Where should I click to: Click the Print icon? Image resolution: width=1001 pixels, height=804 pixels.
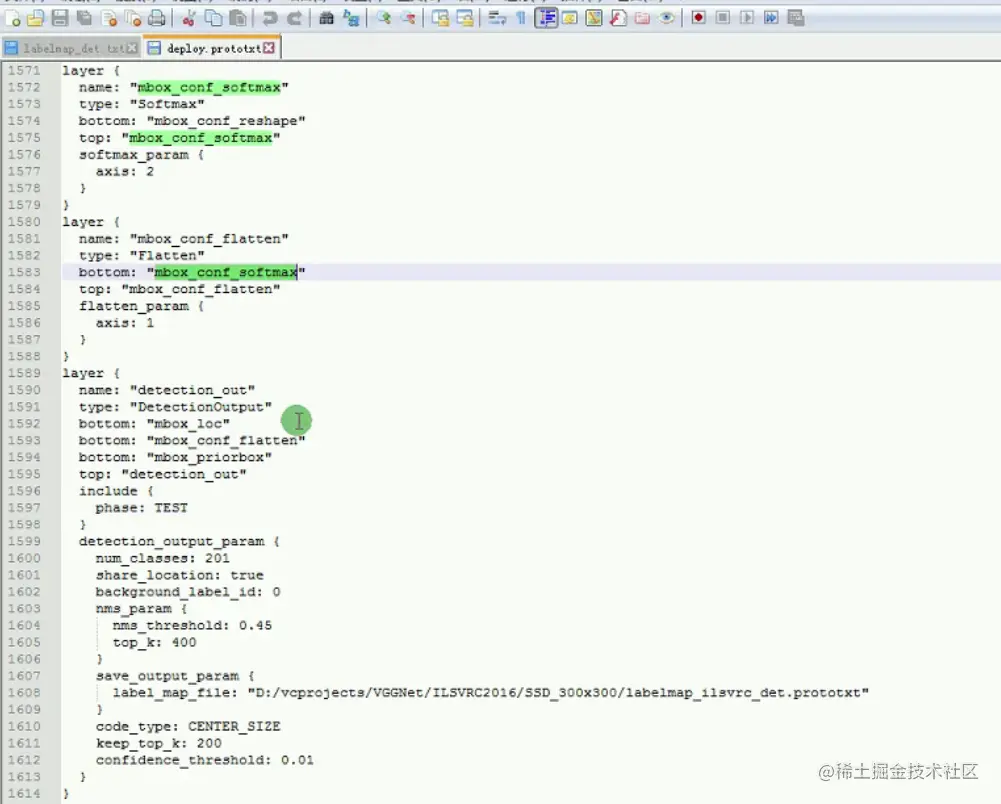point(157,19)
